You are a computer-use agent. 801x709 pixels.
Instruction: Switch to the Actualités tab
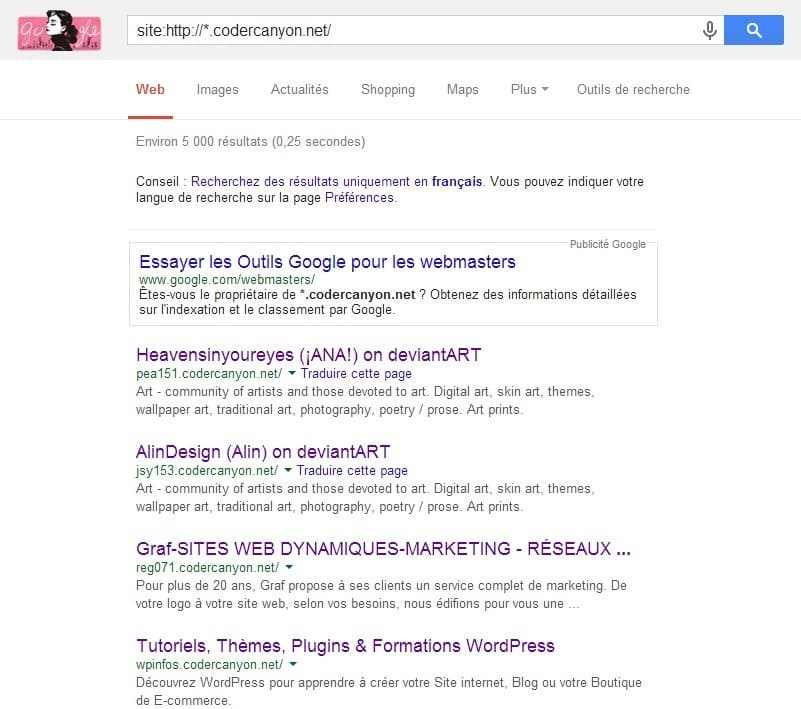coord(299,89)
